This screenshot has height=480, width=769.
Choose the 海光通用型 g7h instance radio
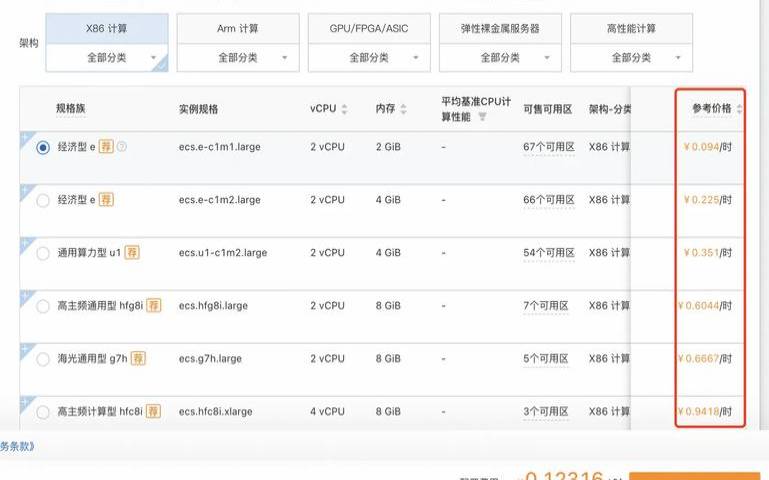coord(43,358)
